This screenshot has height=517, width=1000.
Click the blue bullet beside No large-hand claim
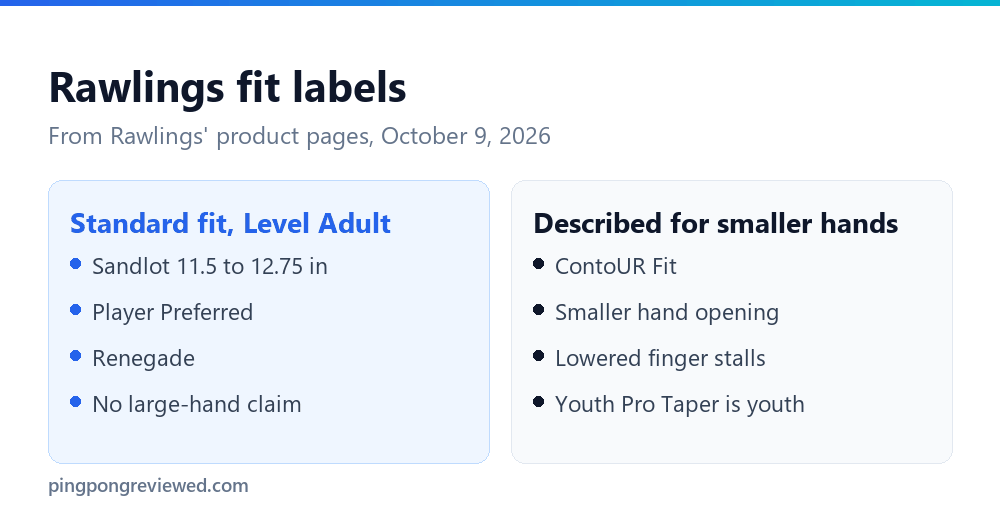75,402
